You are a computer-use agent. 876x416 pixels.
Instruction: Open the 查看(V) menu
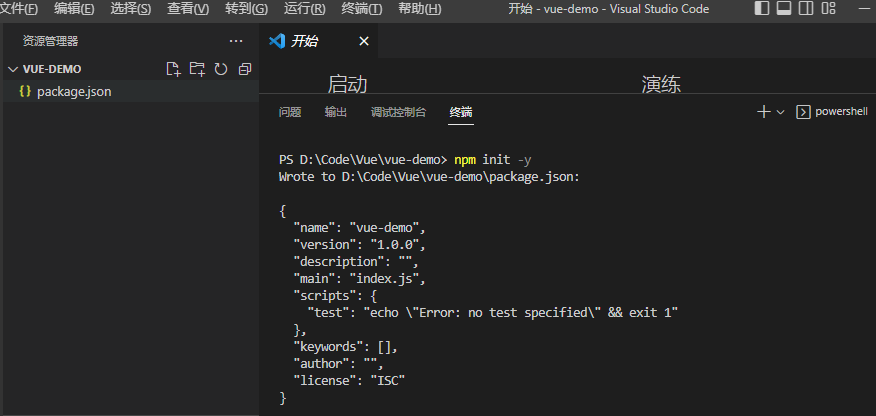(188, 9)
